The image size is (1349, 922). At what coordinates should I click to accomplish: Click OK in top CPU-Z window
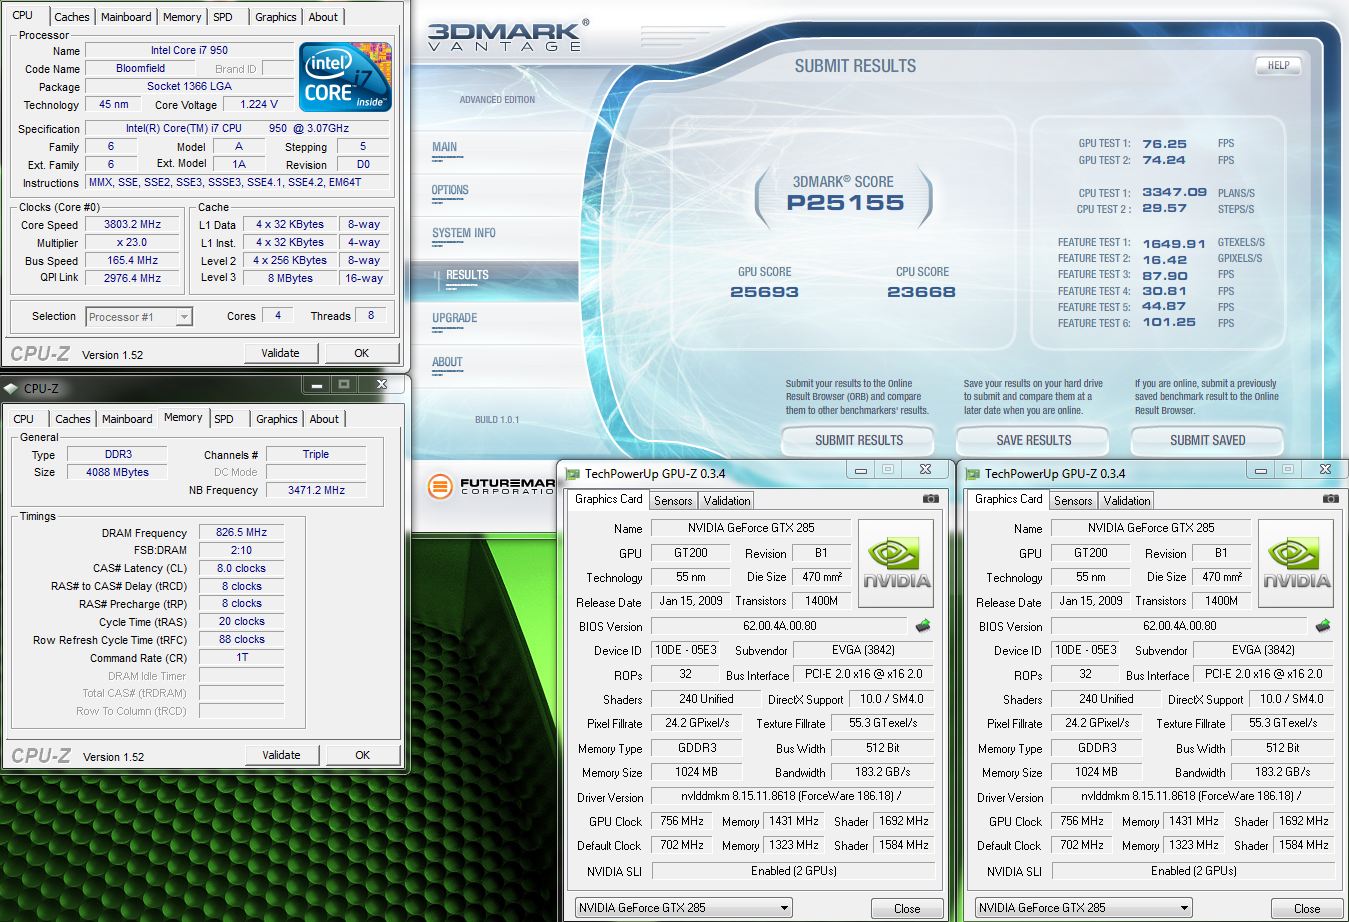click(x=362, y=353)
